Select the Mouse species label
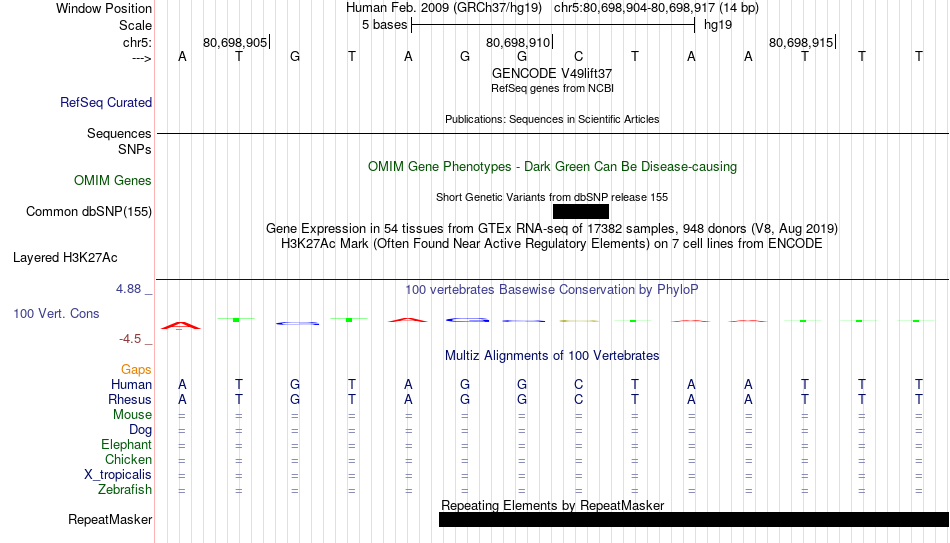The height and width of the screenshot is (543, 950). 132,415
